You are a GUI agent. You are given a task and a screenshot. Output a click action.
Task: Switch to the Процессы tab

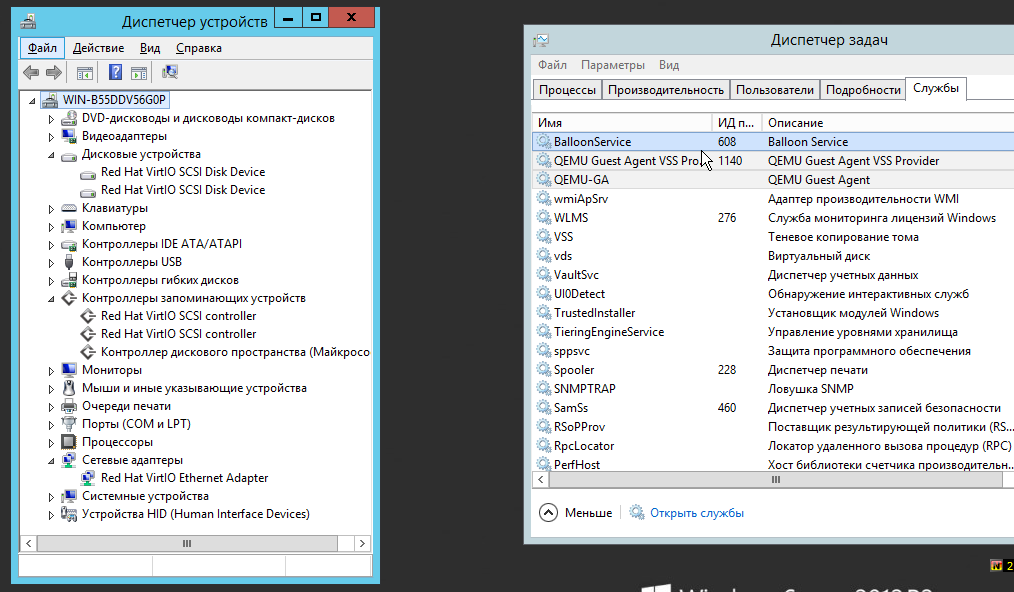coord(567,90)
